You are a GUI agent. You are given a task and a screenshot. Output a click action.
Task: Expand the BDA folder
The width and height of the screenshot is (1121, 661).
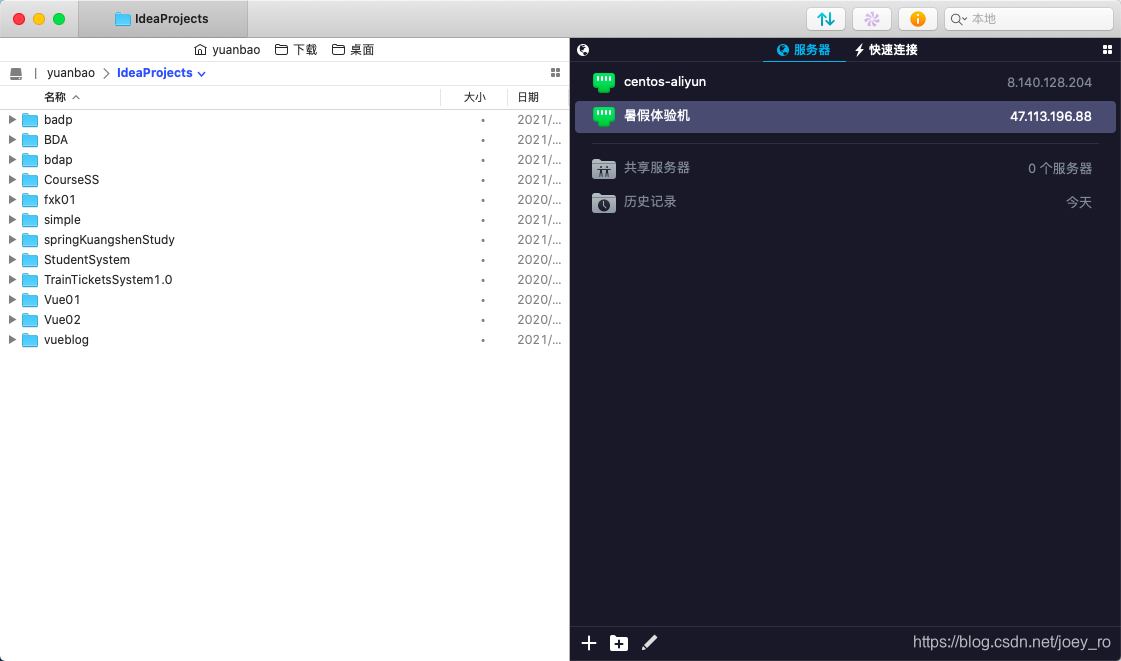click(12, 139)
